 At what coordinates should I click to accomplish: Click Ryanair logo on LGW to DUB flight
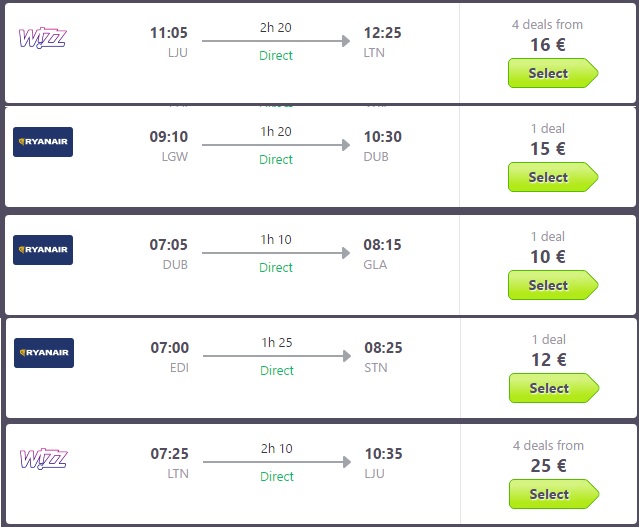click(x=43, y=142)
